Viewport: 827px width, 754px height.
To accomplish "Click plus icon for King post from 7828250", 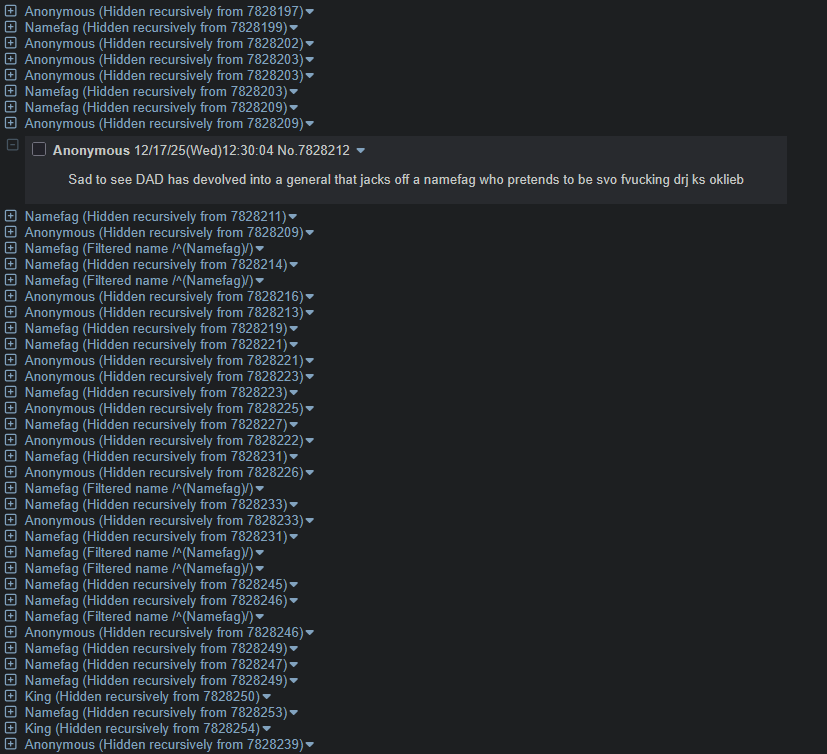I will click(x=11, y=696).
